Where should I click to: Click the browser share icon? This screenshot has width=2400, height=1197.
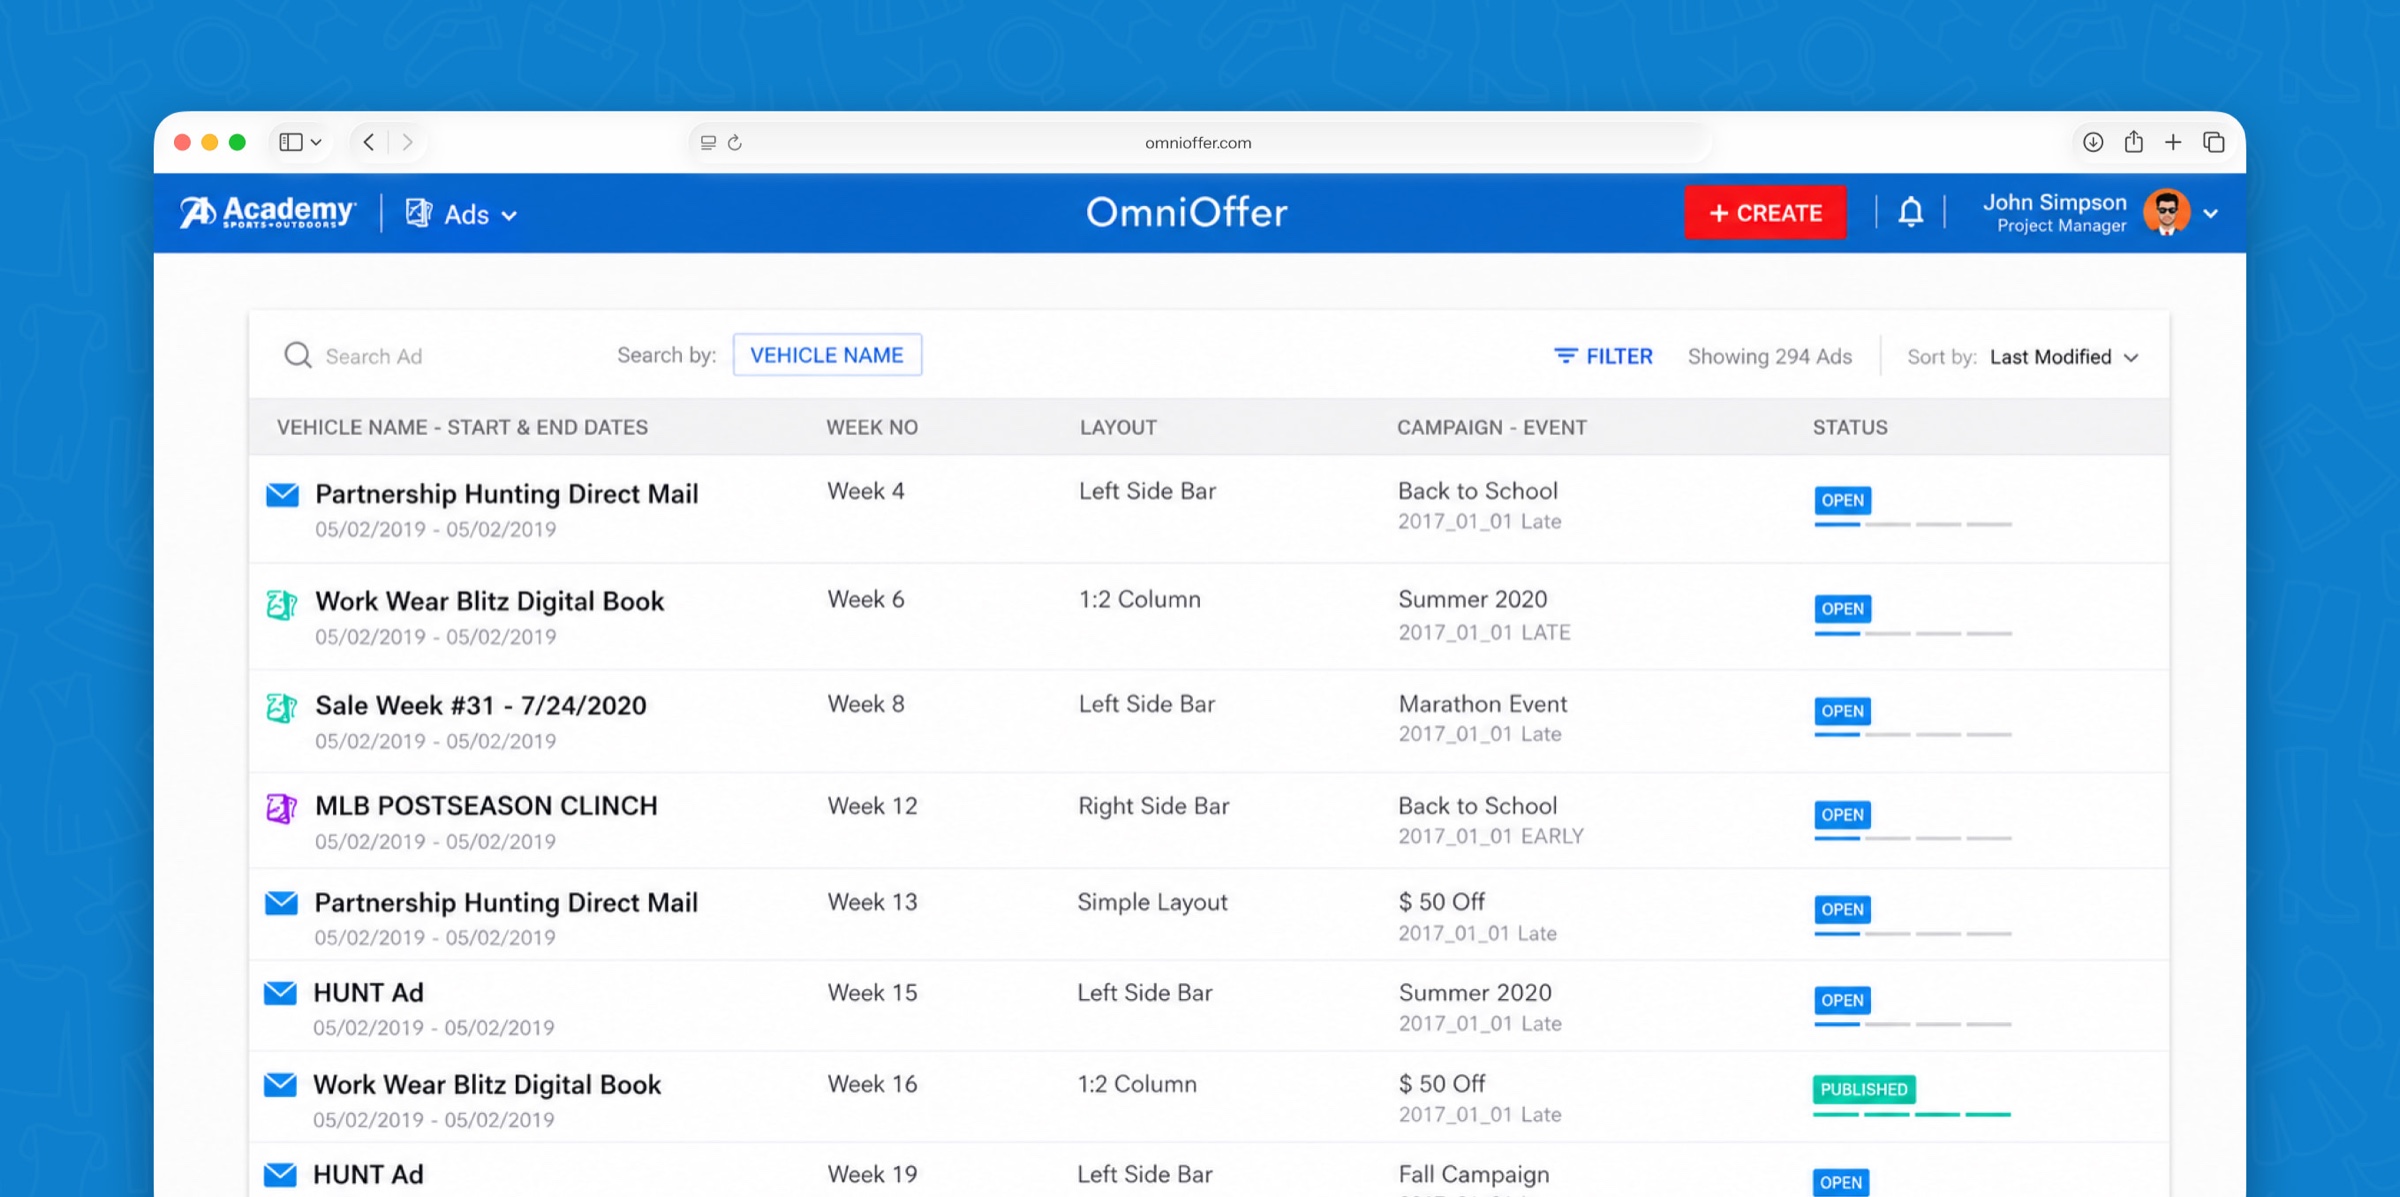pyautogui.click(x=2134, y=141)
